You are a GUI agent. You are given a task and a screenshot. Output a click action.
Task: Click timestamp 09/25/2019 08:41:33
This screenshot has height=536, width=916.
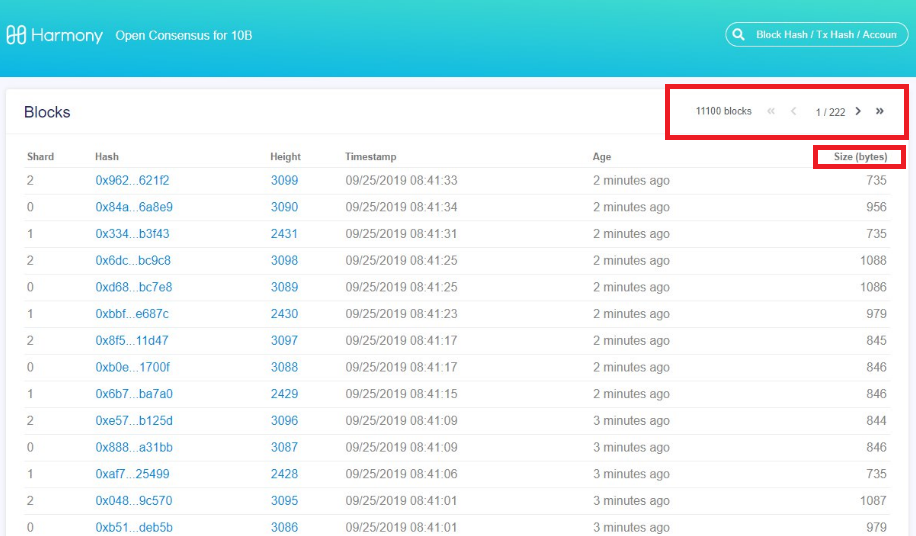coord(401,180)
